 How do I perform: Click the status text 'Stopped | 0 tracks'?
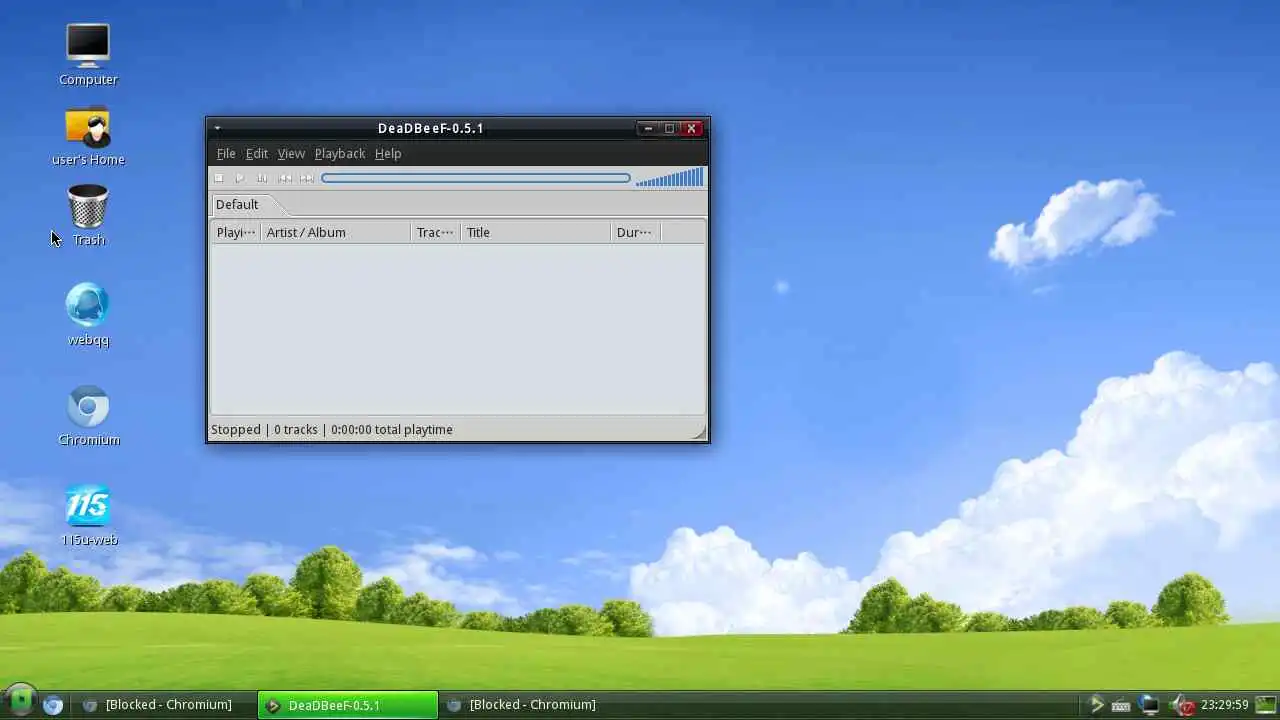coord(264,430)
